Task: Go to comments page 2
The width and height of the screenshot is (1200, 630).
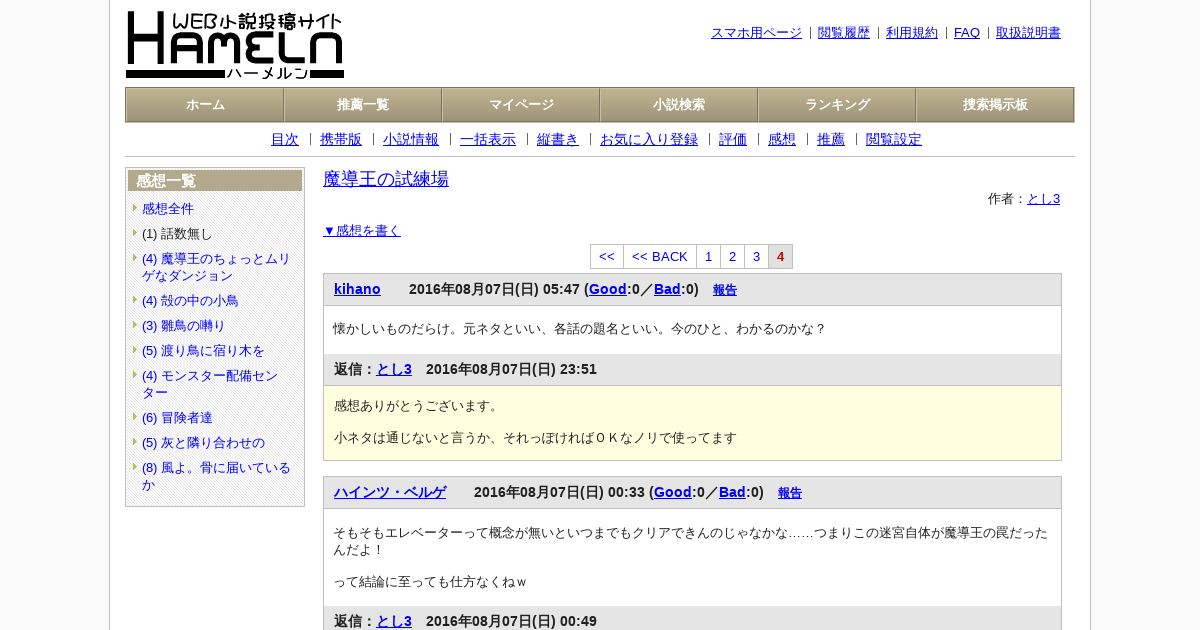Action: [x=733, y=257]
